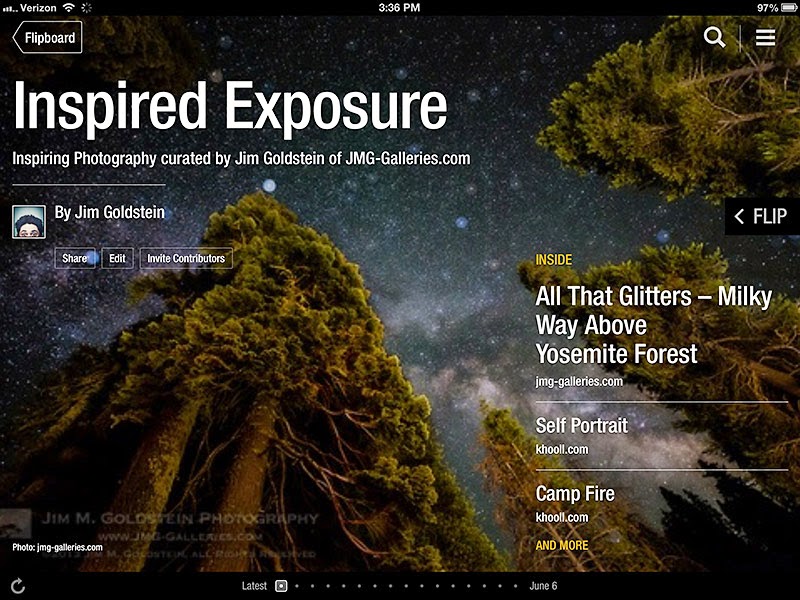
Task: Open the hamburger menu icon
Action: pyautogui.click(x=765, y=37)
